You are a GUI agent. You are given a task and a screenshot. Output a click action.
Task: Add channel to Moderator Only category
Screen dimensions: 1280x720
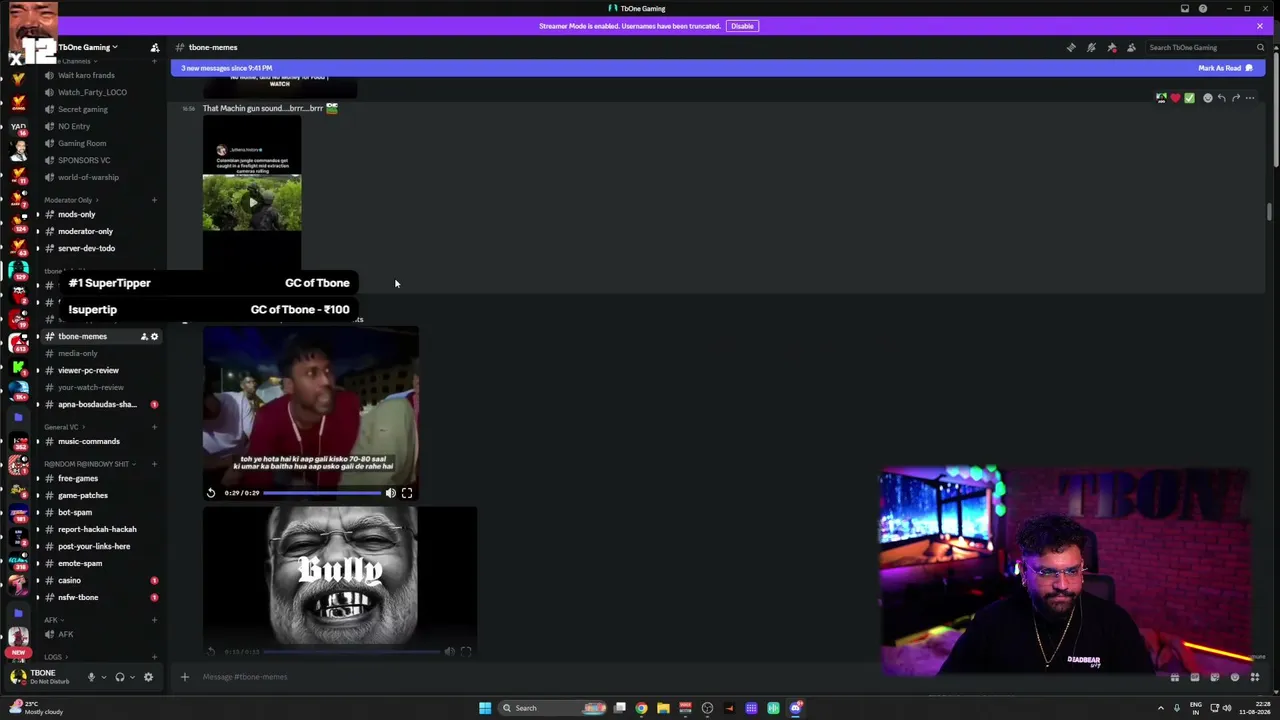click(x=154, y=200)
